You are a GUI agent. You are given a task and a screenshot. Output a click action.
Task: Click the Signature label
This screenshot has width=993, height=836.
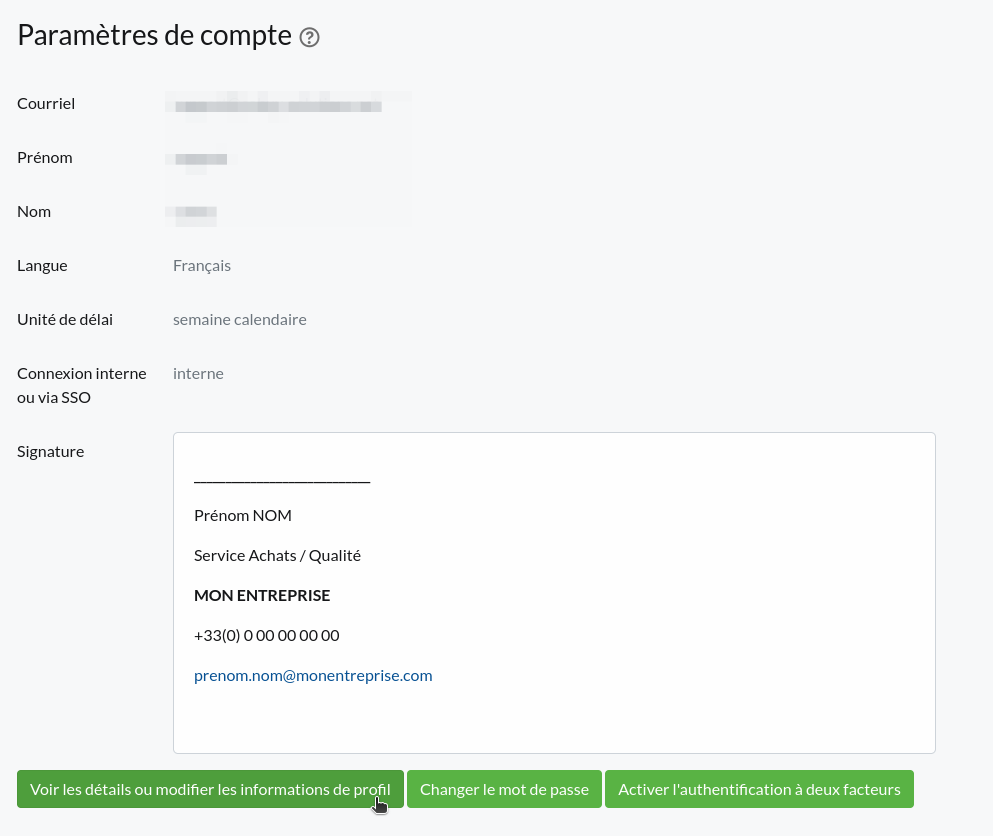tap(51, 451)
